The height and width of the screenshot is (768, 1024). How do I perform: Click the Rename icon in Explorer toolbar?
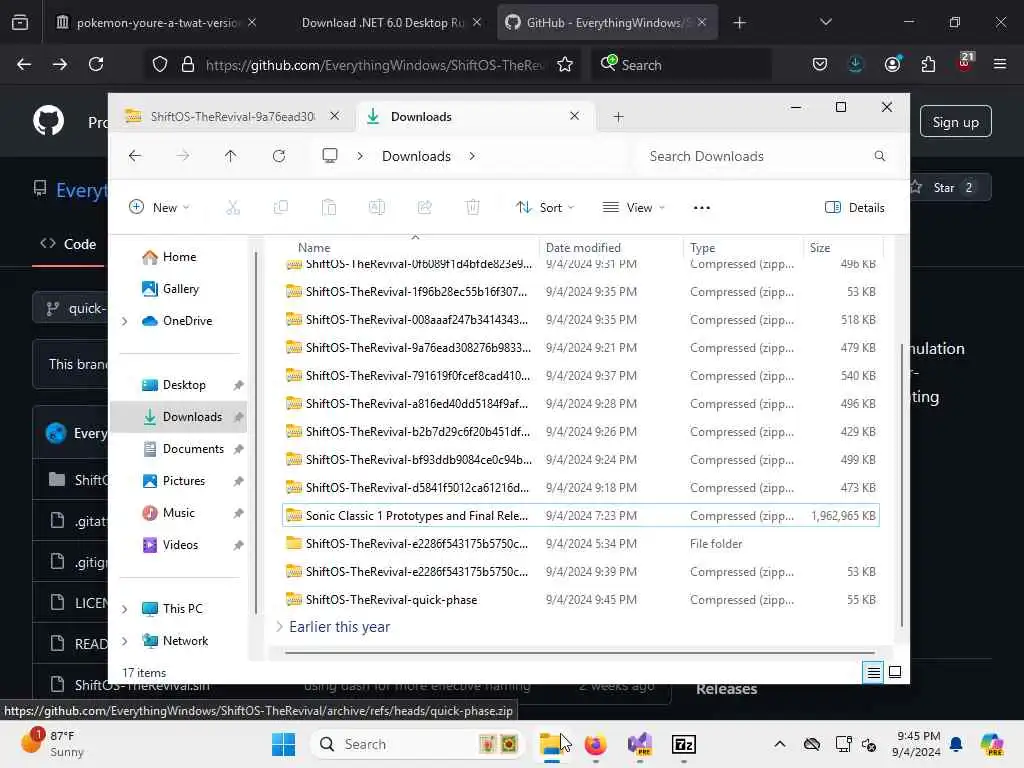click(x=377, y=208)
